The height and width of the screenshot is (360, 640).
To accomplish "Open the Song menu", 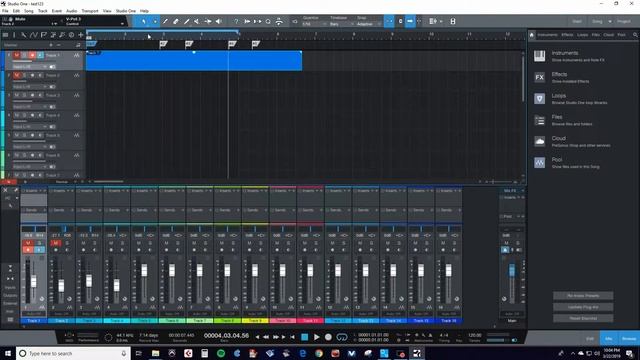I will click(x=29, y=11).
